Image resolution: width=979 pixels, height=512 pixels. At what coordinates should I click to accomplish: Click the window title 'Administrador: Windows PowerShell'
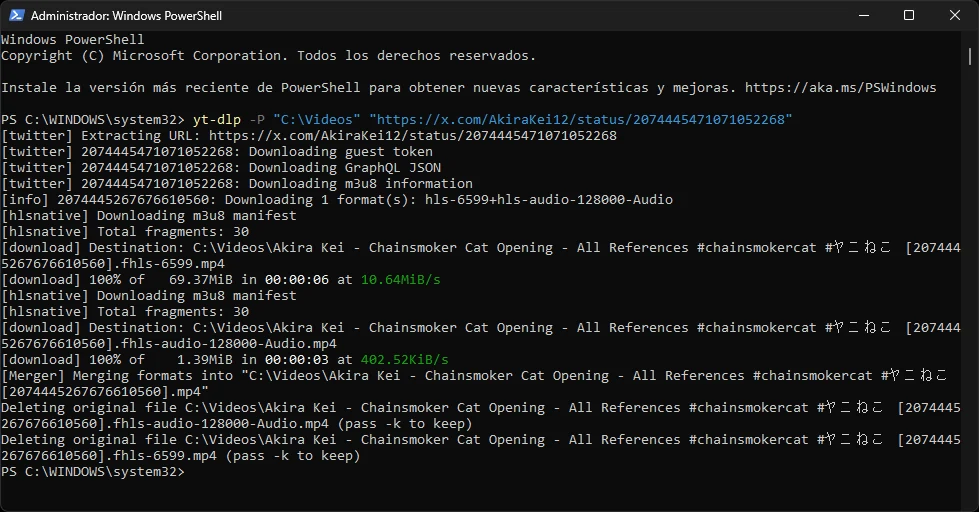coord(126,16)
